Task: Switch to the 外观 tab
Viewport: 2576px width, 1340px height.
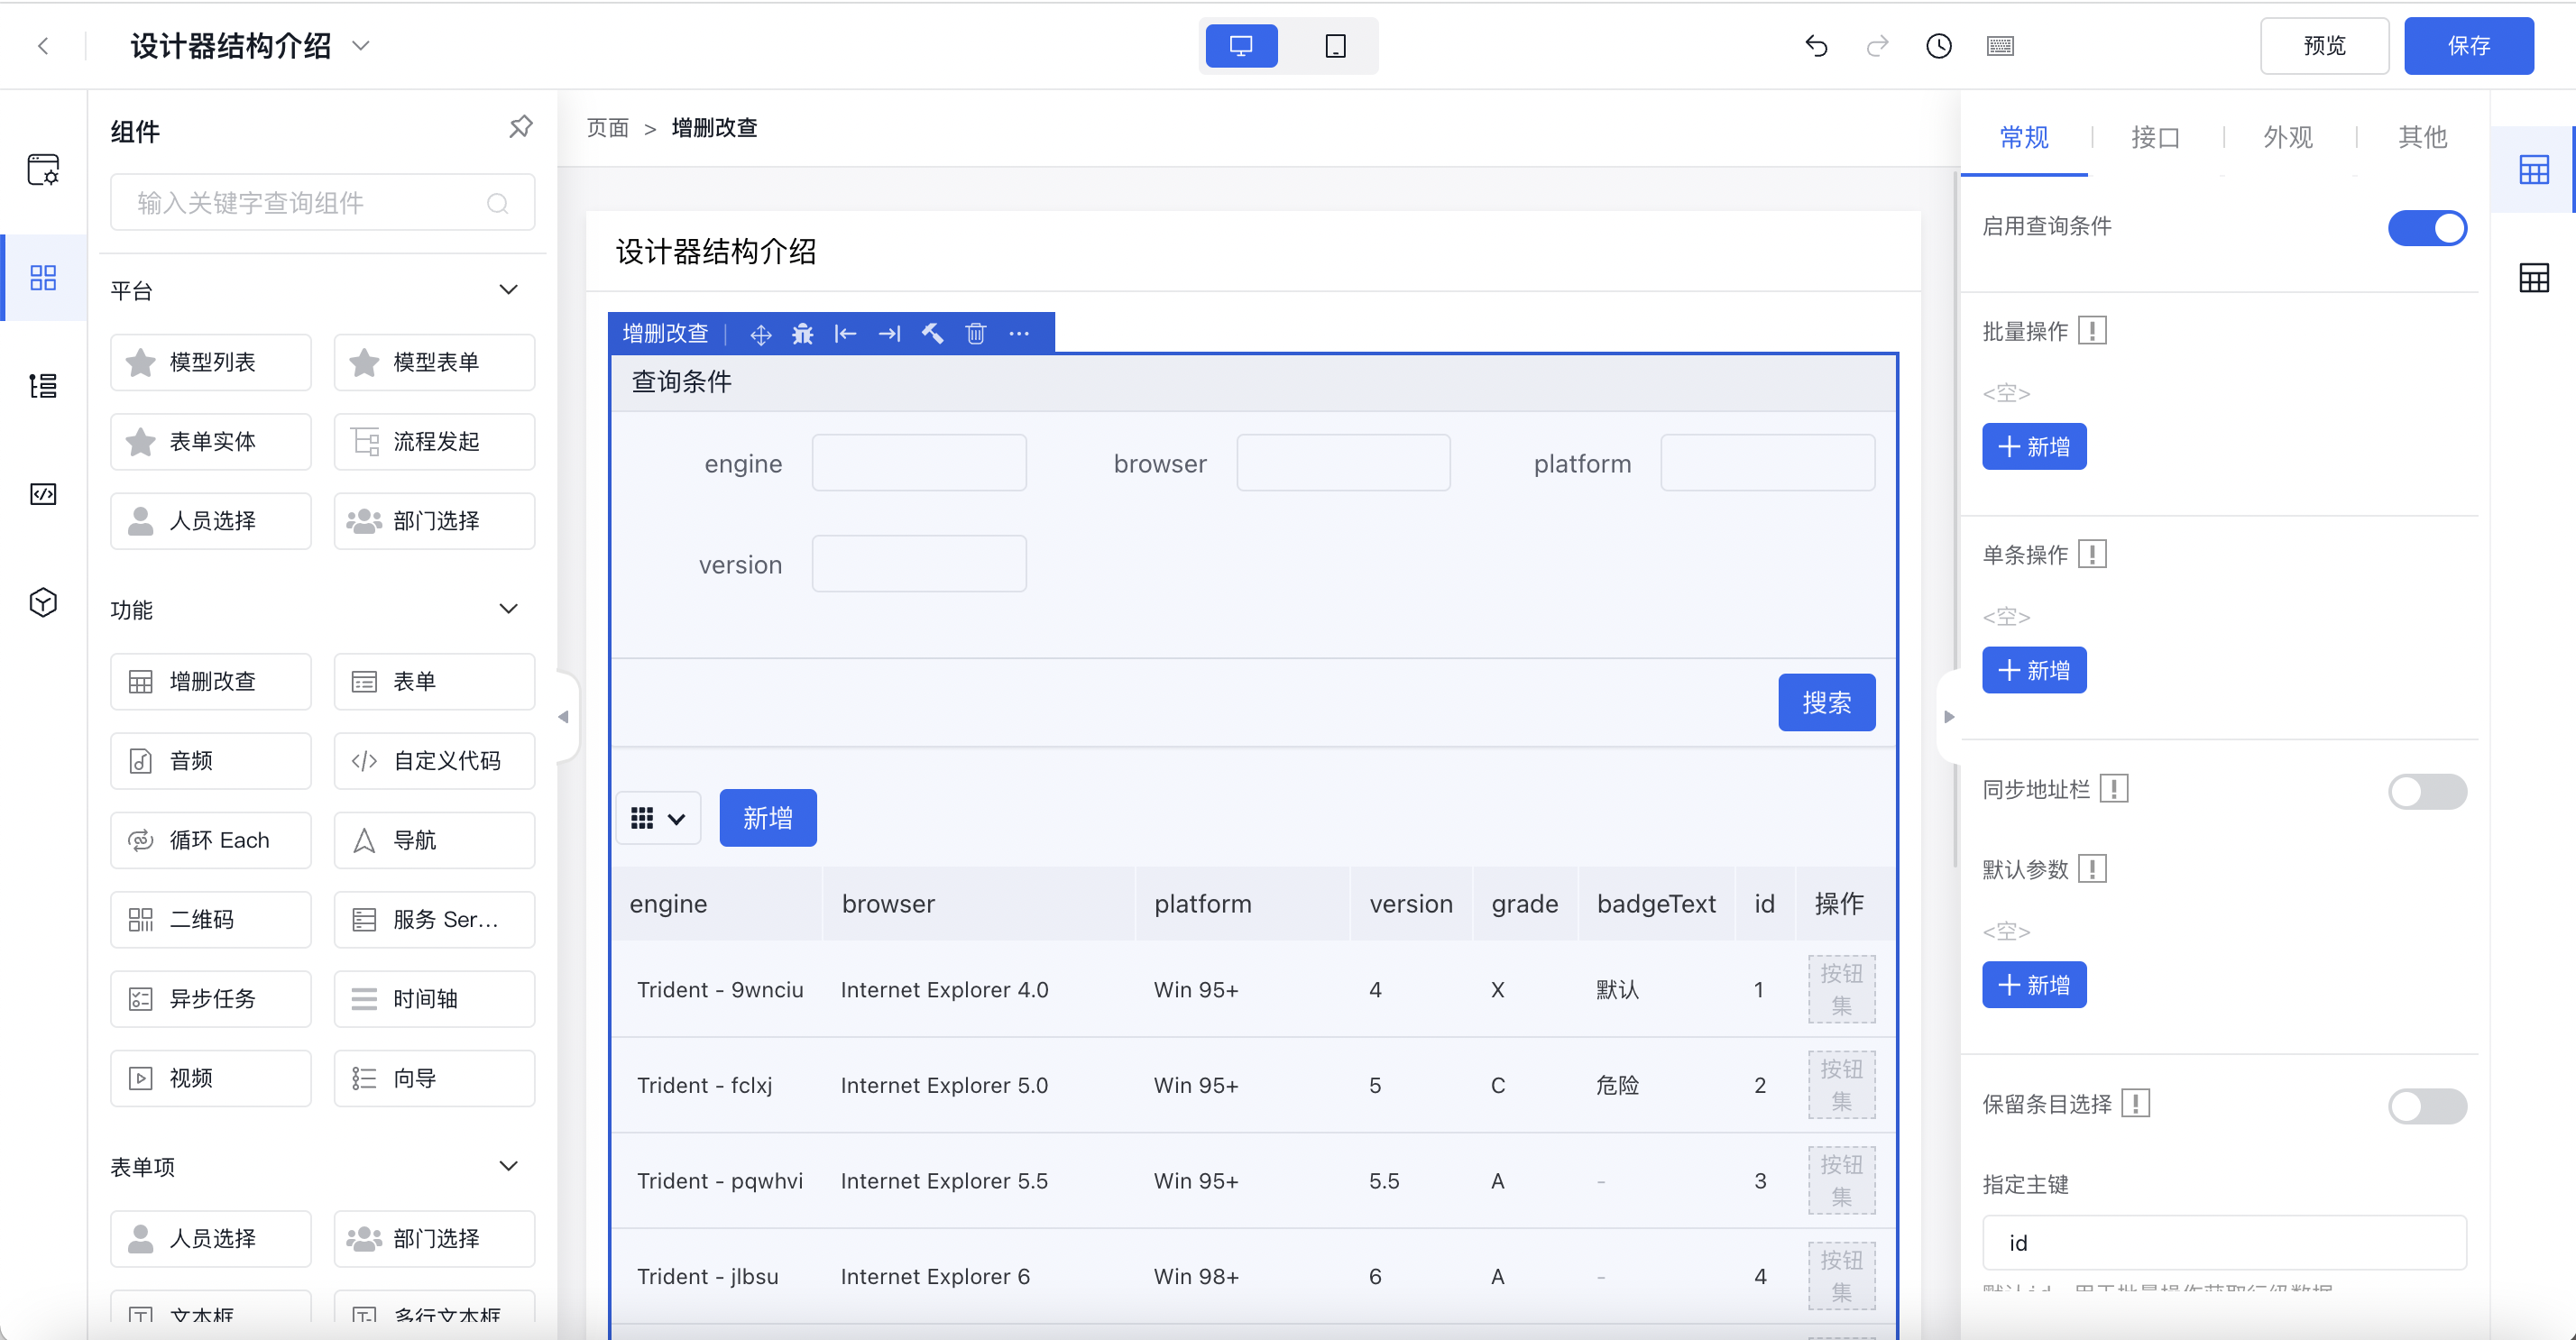Action: (x=2288, y=137)
